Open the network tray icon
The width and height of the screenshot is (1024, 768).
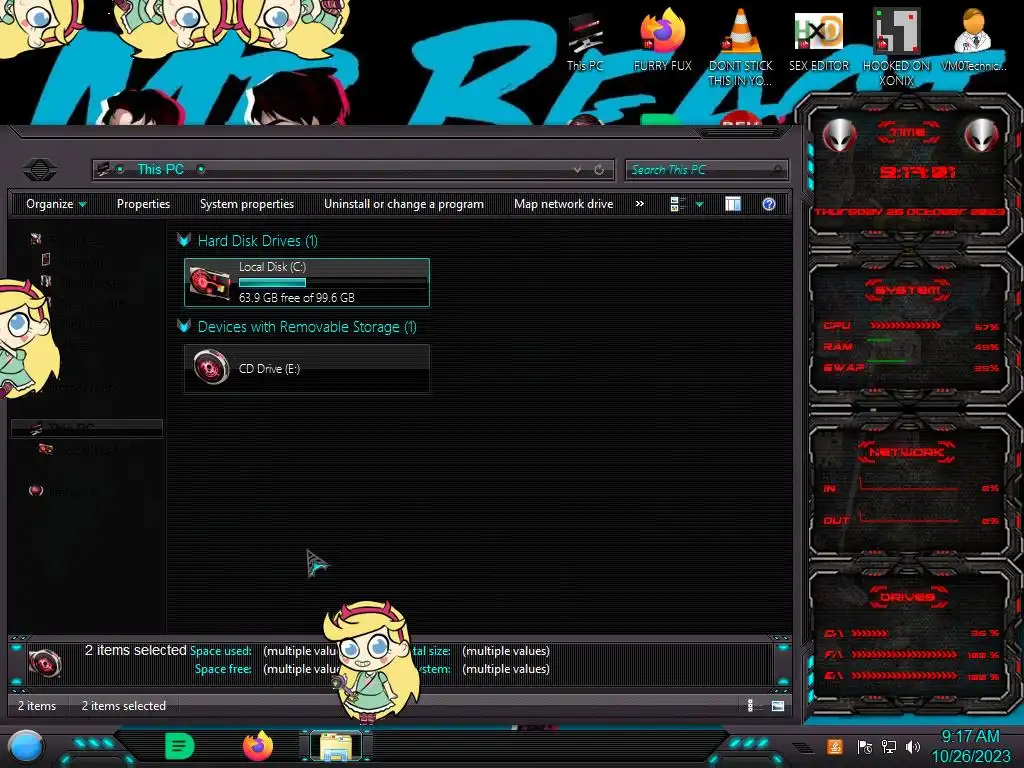tap(889, 746)
